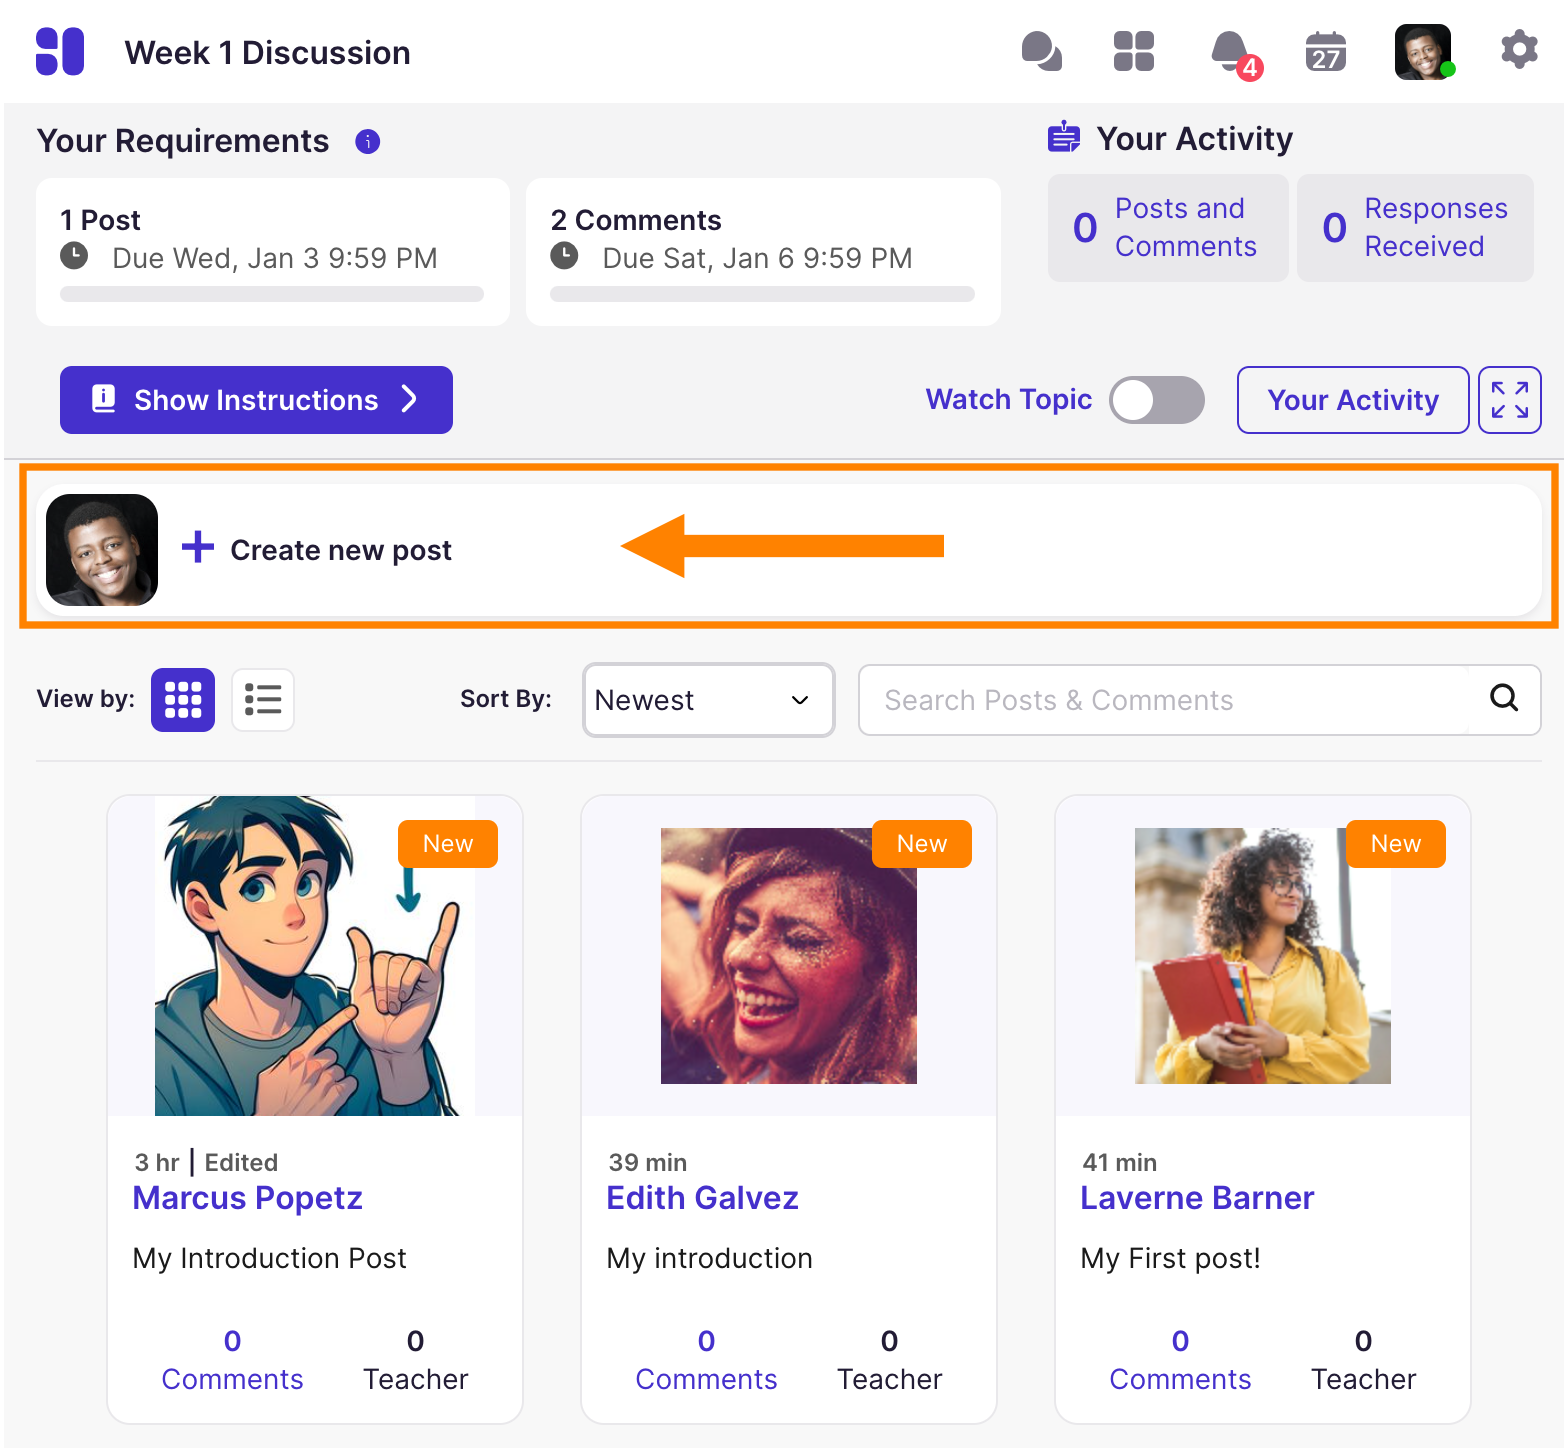The image size is (1564, 1448).
Task: Expand Show Instructions
Action: click(x=255, y=400)
